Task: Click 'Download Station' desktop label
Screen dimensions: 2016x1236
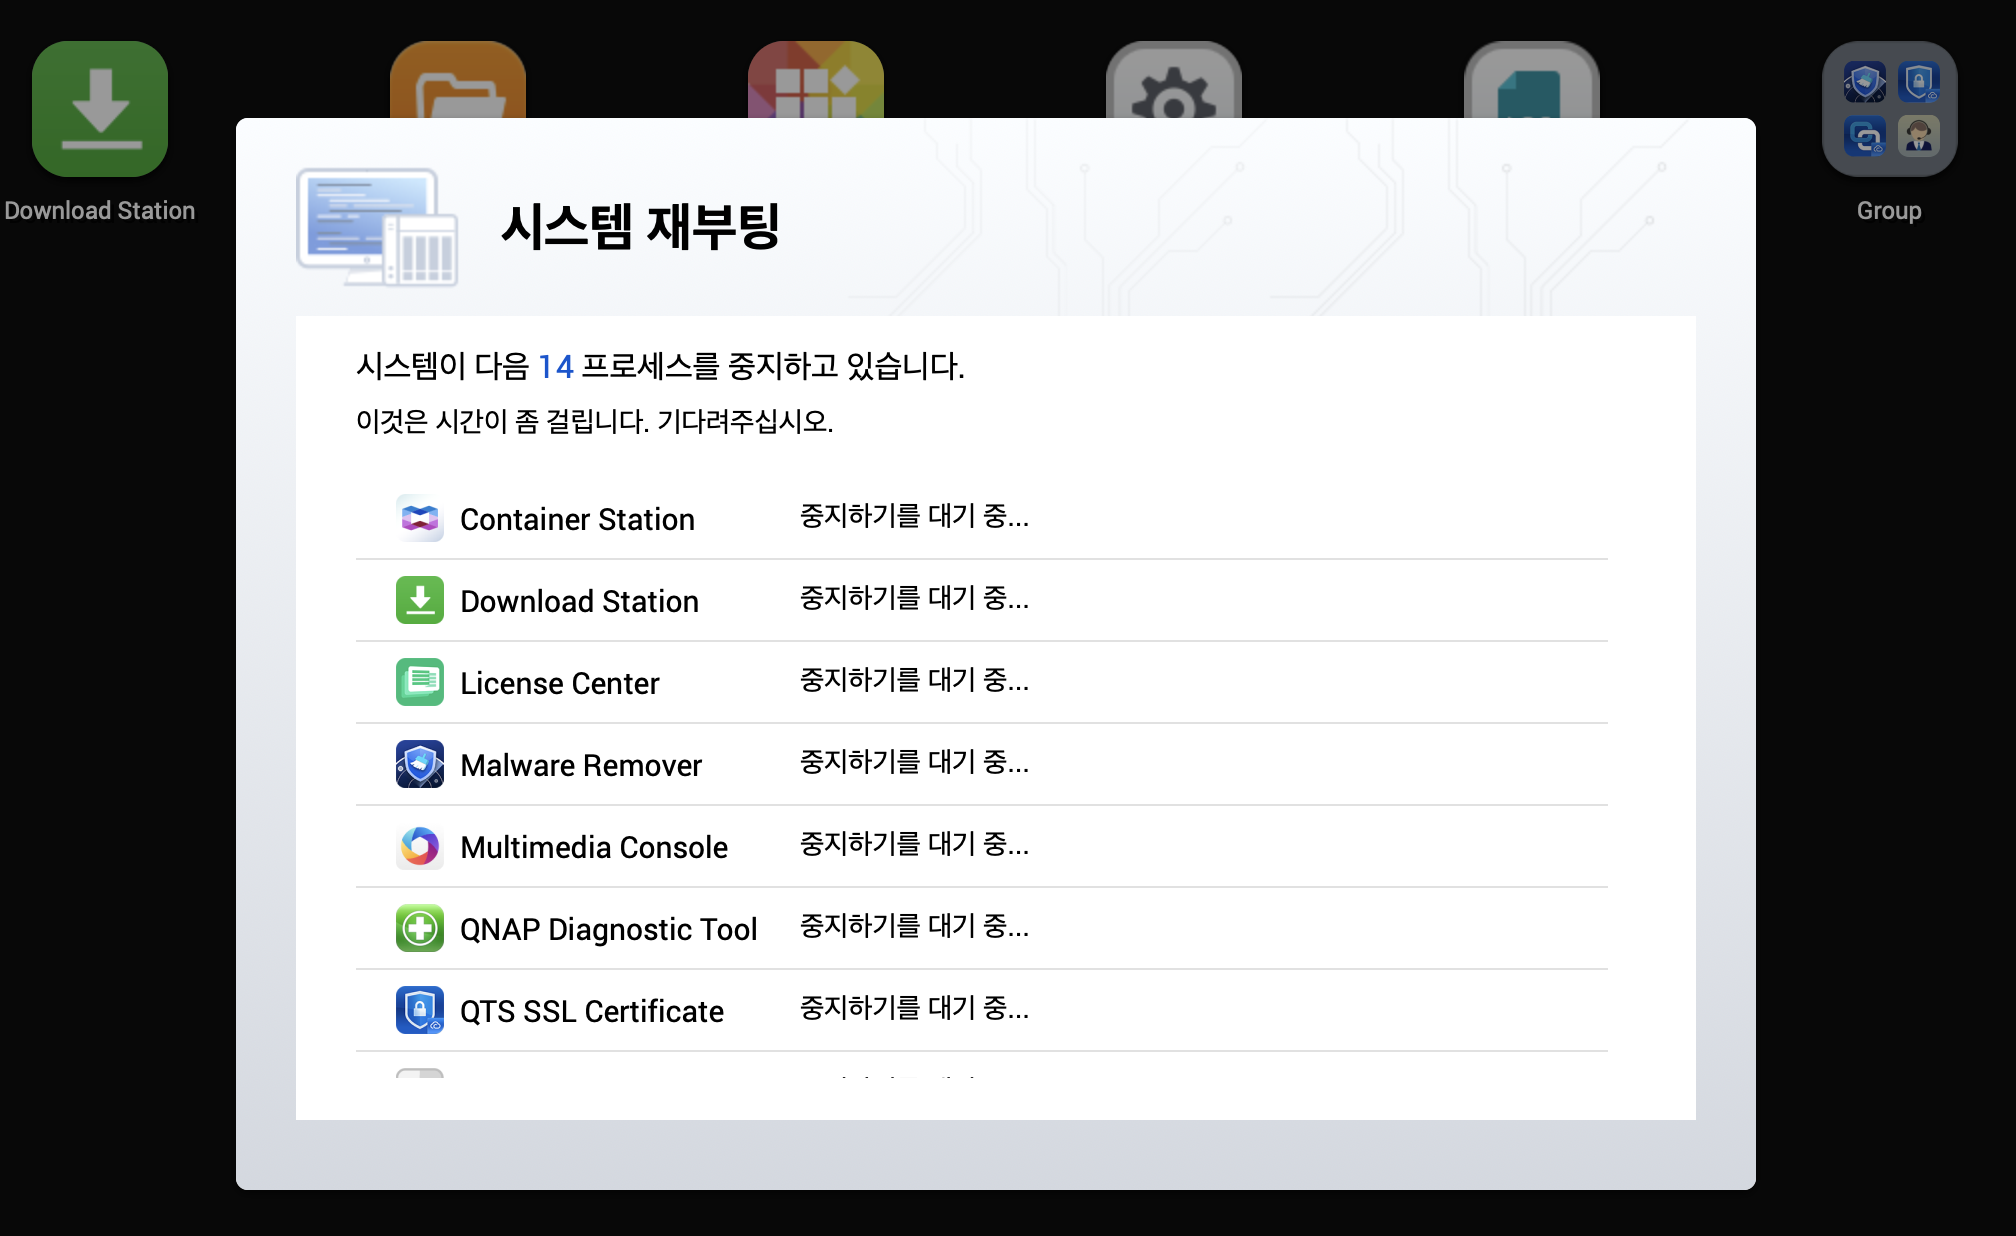Action: (100, 211)
